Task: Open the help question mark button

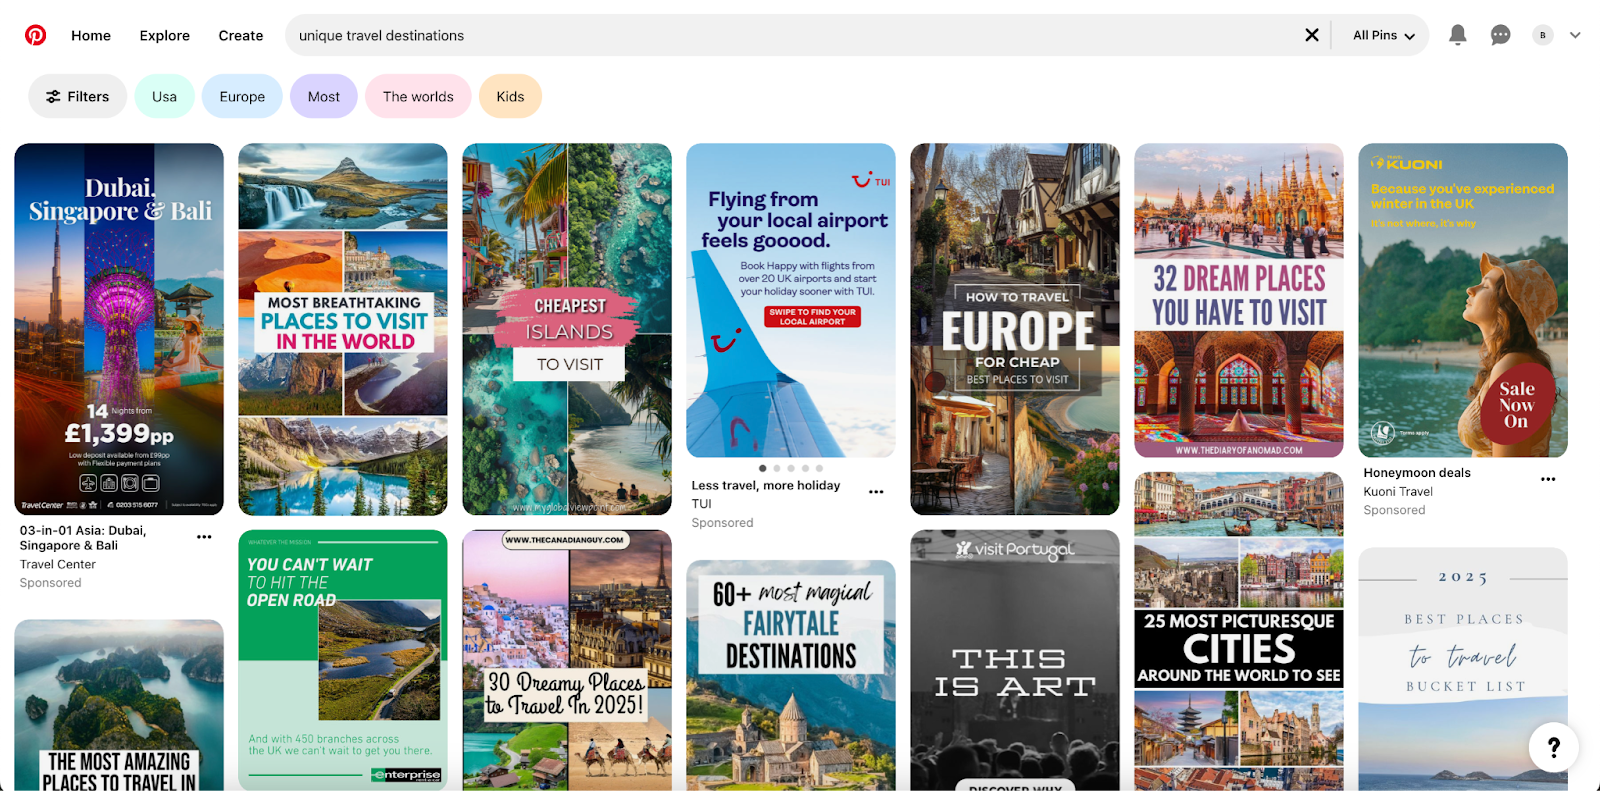Action: click(x=1554, y=747)
